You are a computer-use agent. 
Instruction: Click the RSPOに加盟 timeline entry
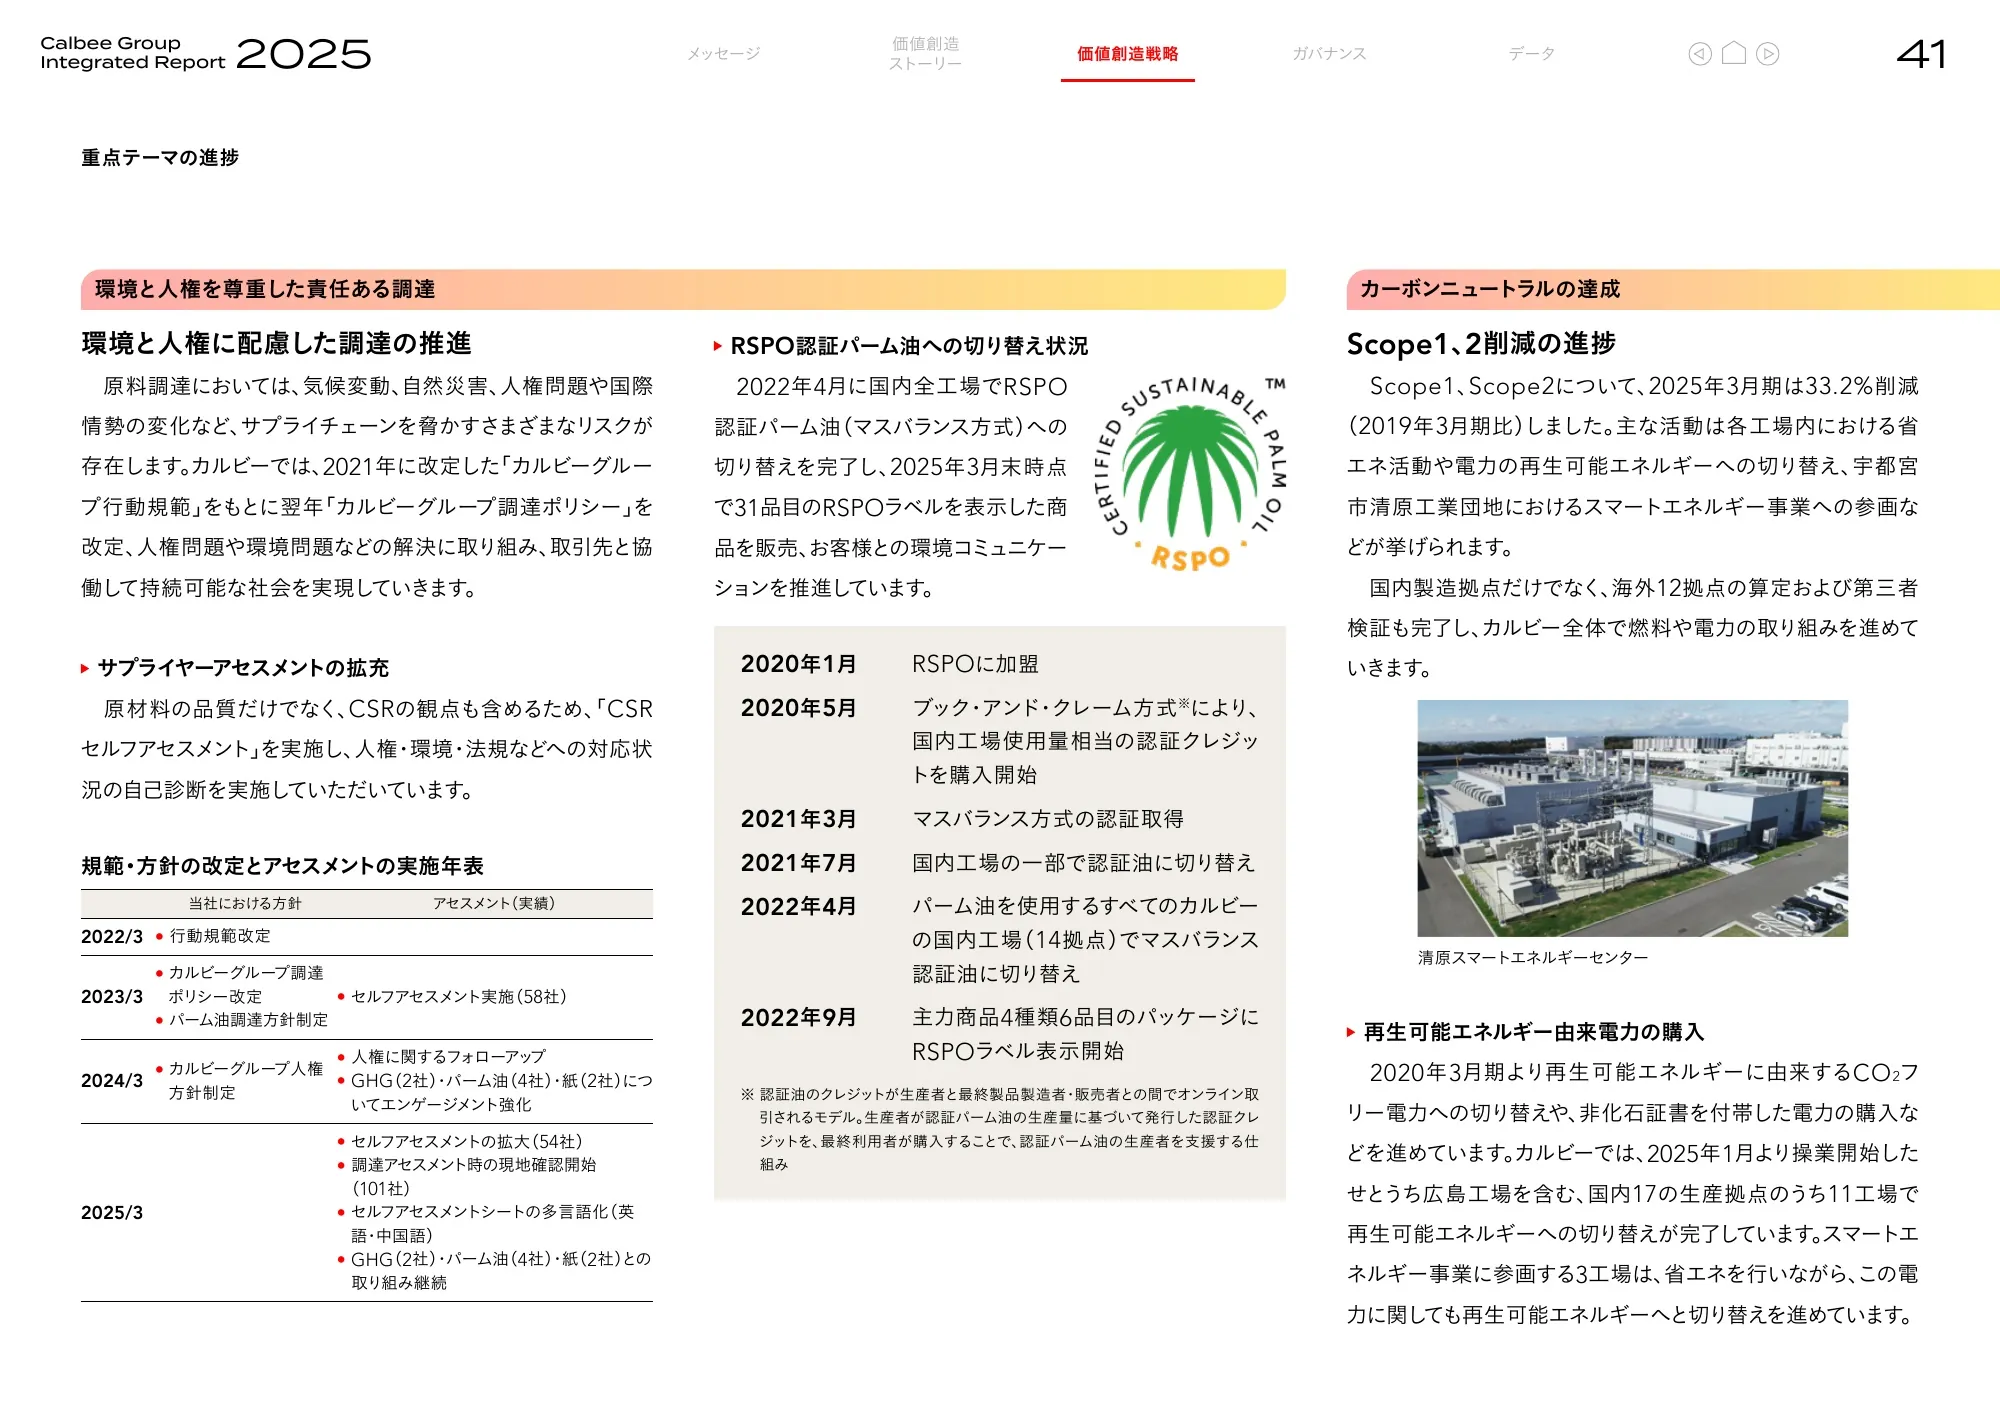(976, 664)
